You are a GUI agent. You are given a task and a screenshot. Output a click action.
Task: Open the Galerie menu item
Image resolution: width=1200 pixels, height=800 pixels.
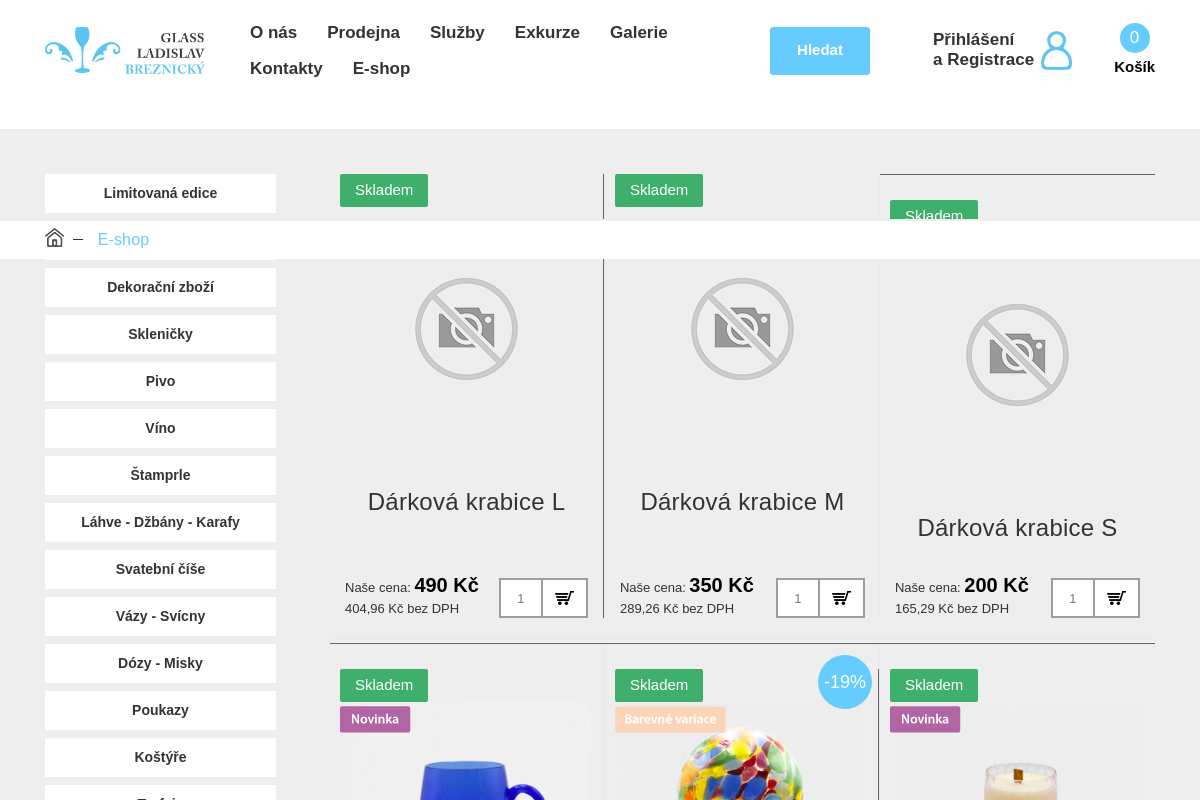coord(639,32)
